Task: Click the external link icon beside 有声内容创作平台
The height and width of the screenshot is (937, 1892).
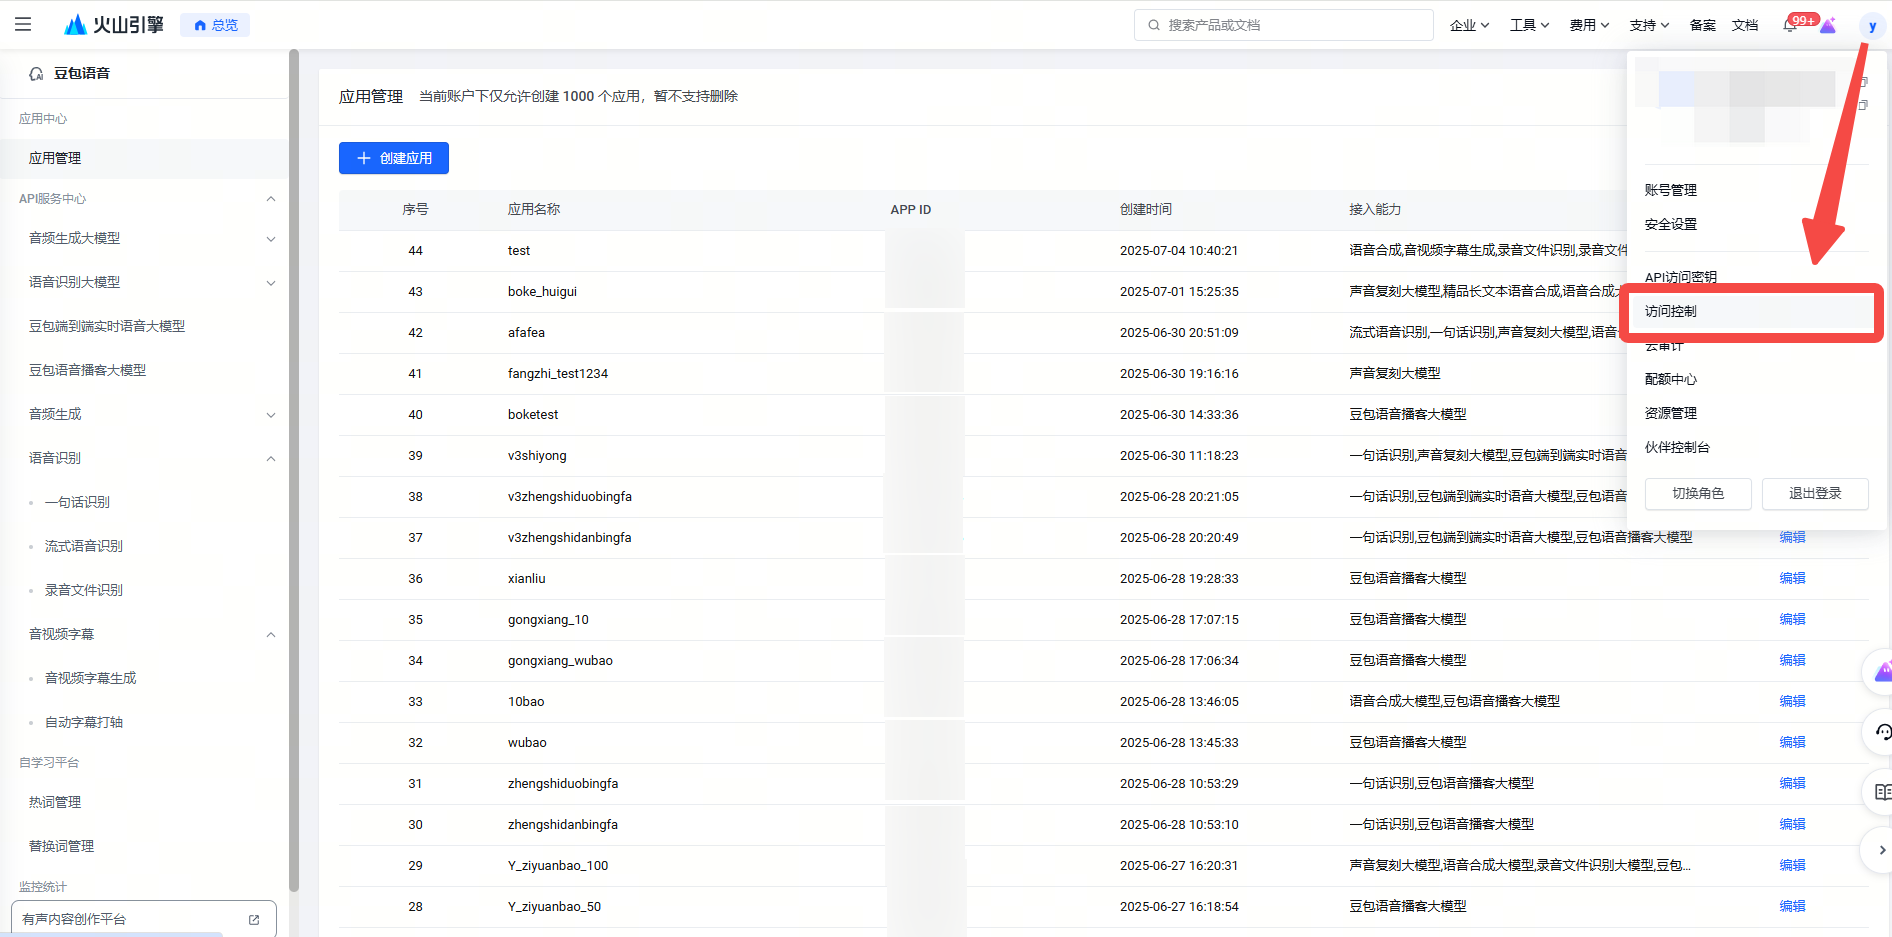Action: coord(254,919)
